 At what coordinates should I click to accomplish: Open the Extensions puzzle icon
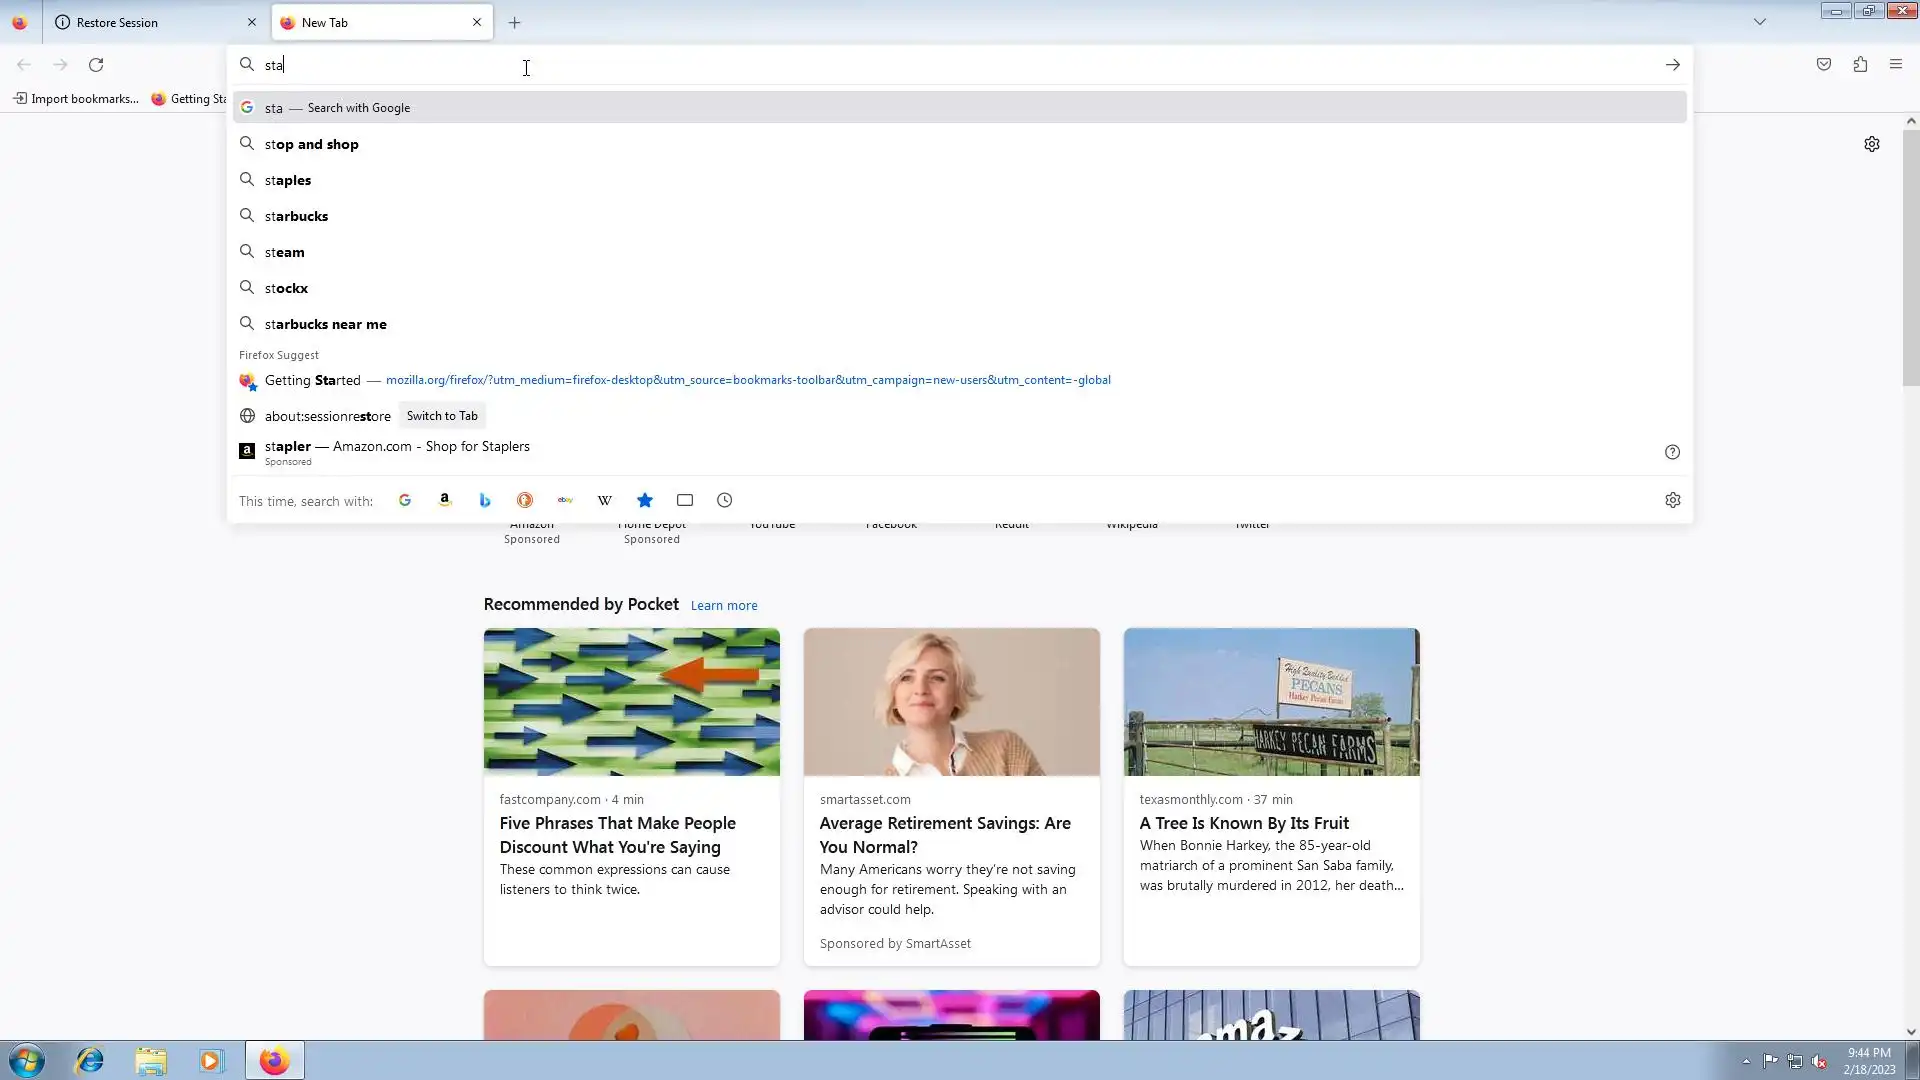click(1860, 65)
